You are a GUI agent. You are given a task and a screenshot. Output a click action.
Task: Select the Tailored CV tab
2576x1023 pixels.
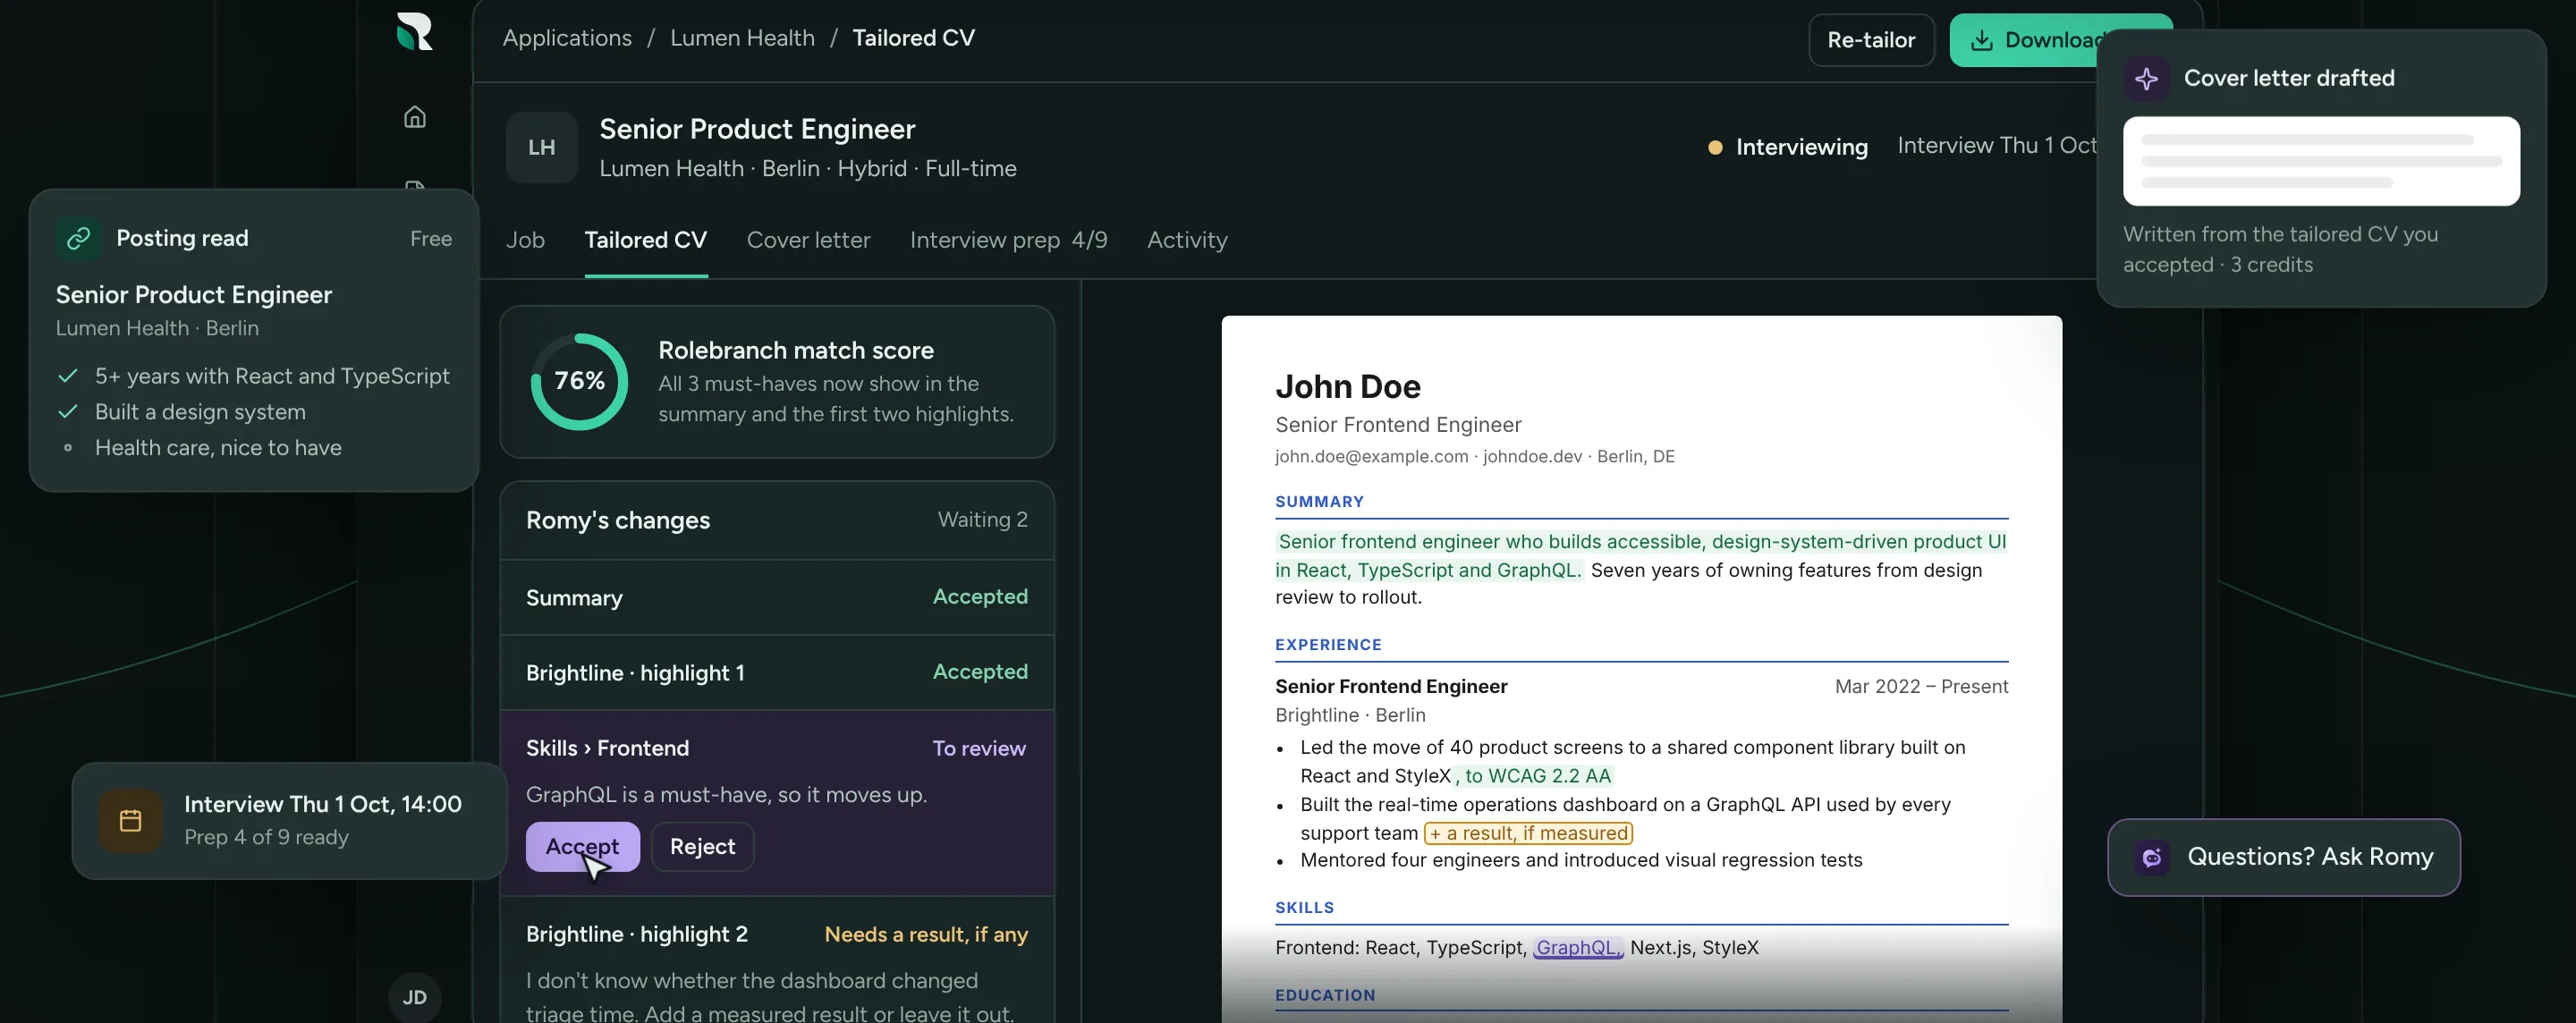pyautogui.click(x=646, y=240)
